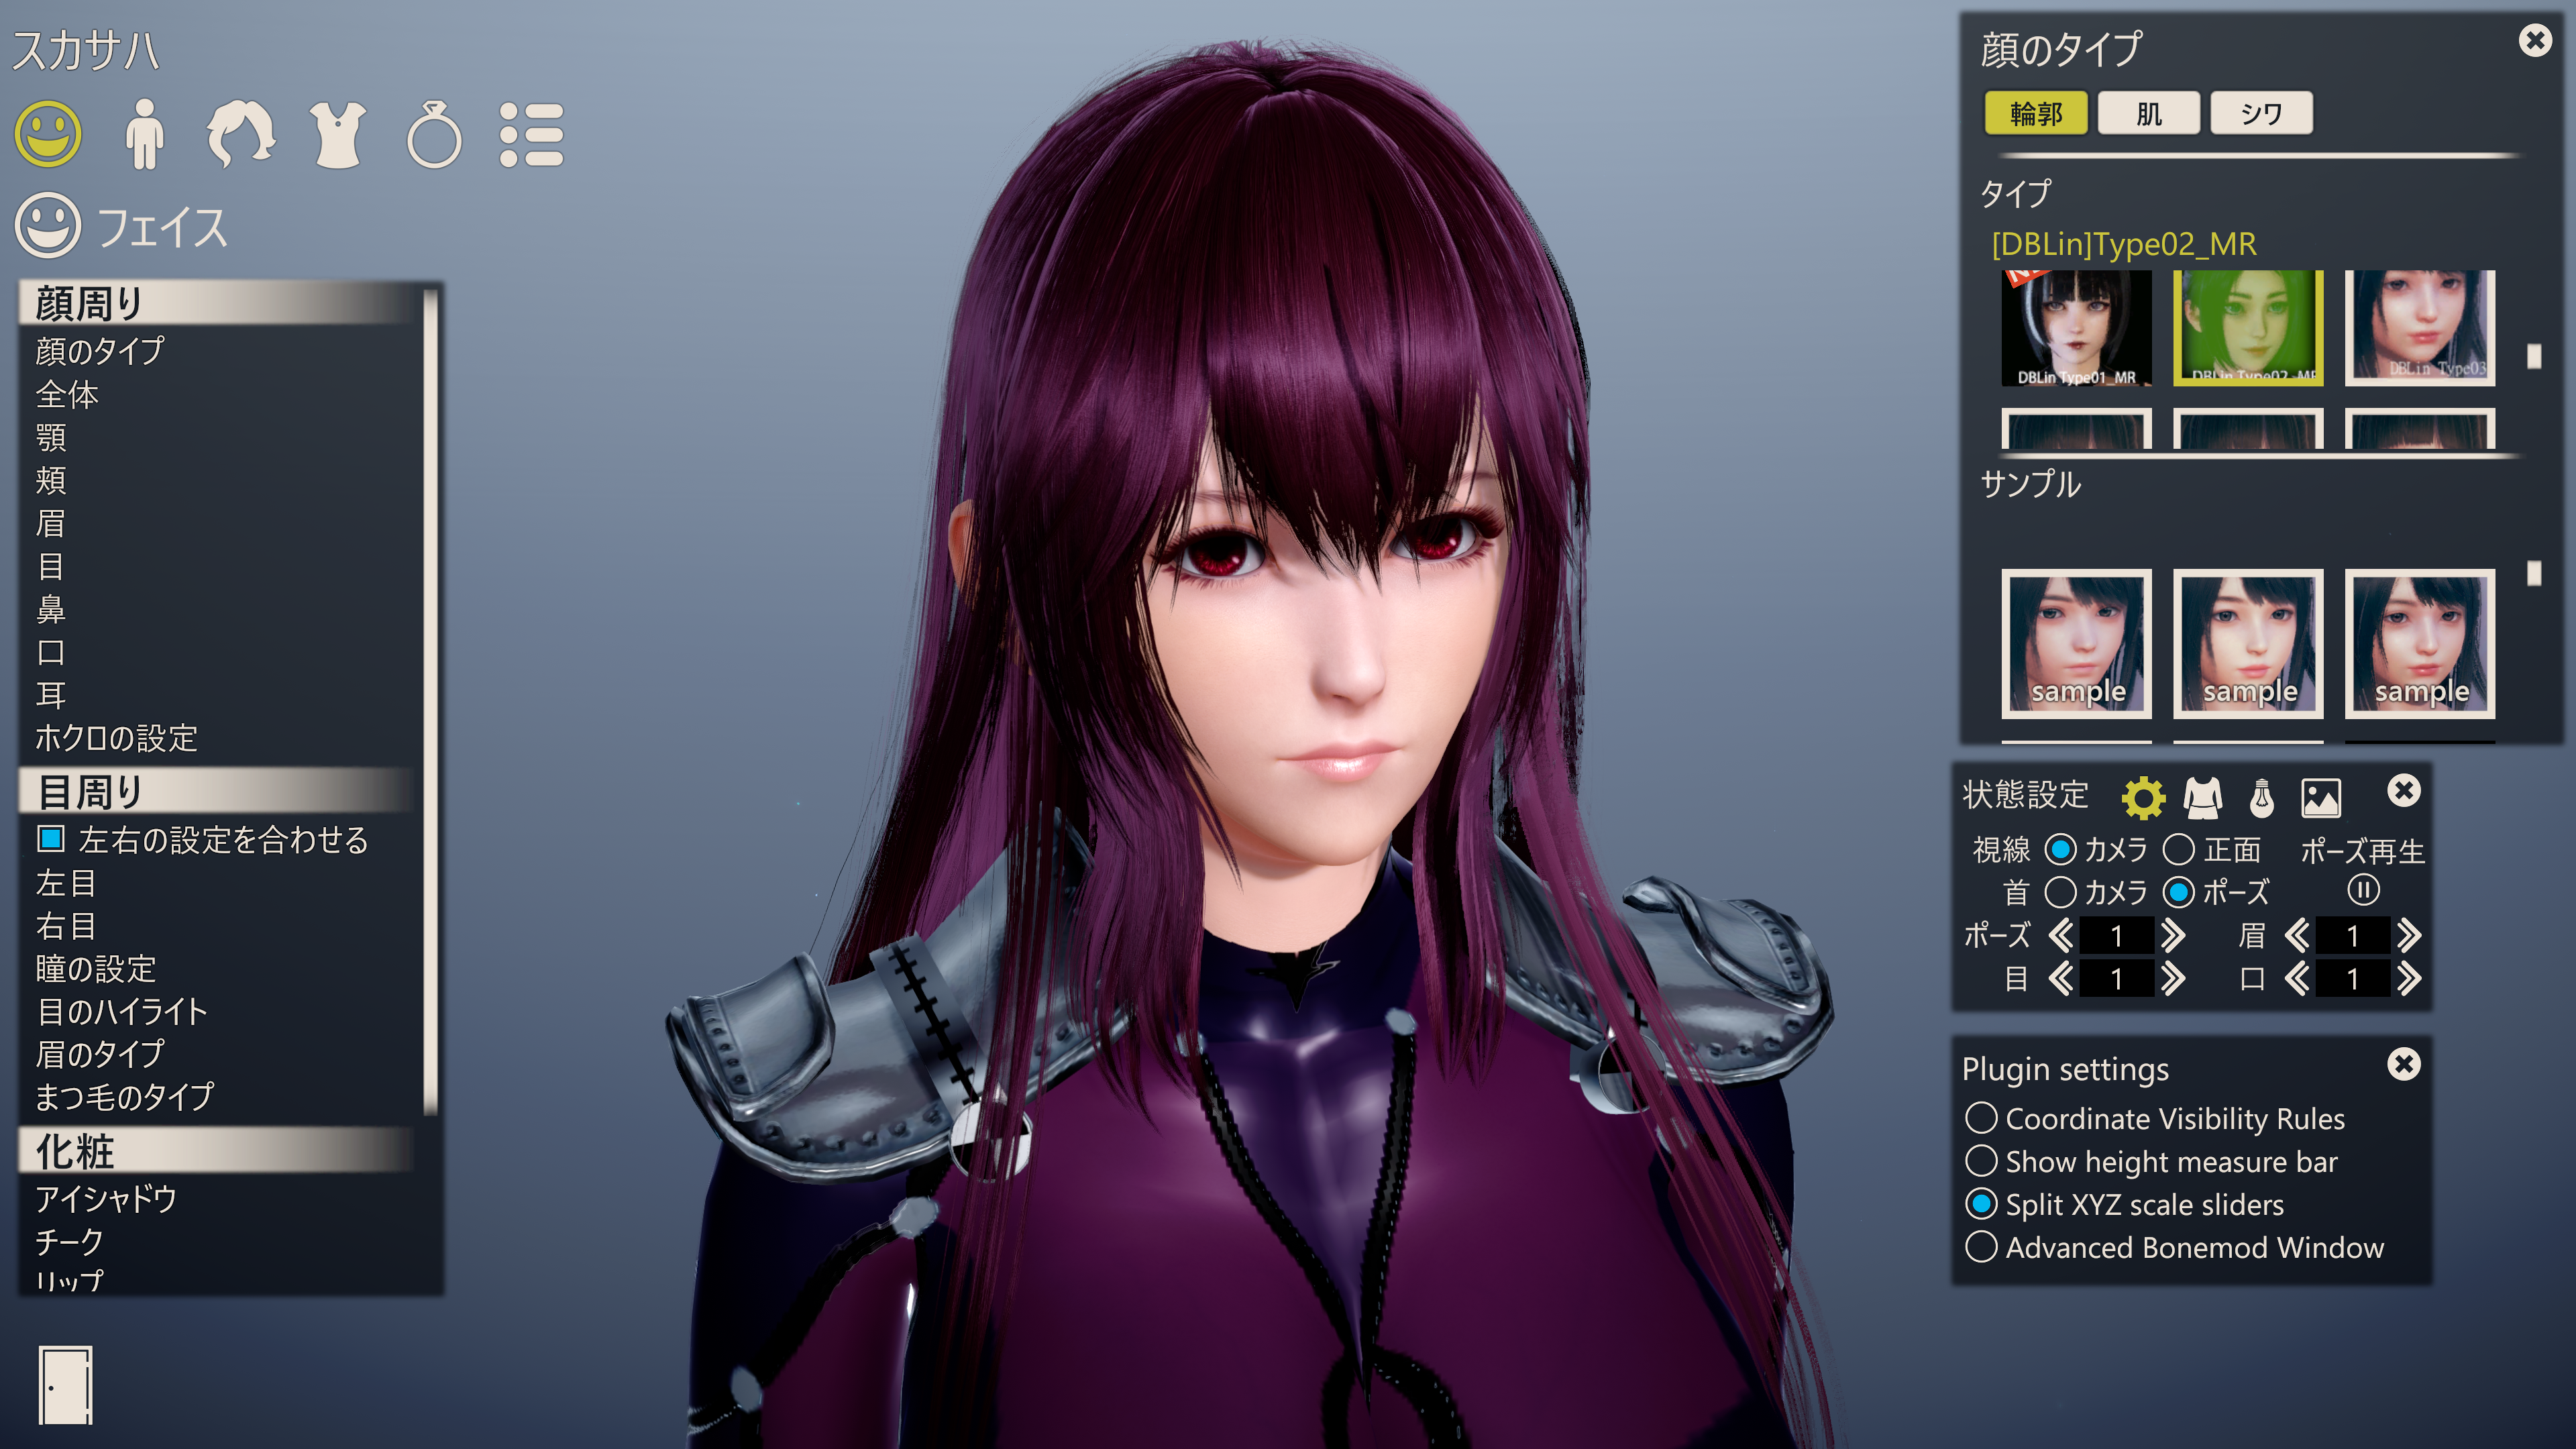Go to next ポーズ number
Viewport: 2576px width, 1449px height.
[2172, 936]
